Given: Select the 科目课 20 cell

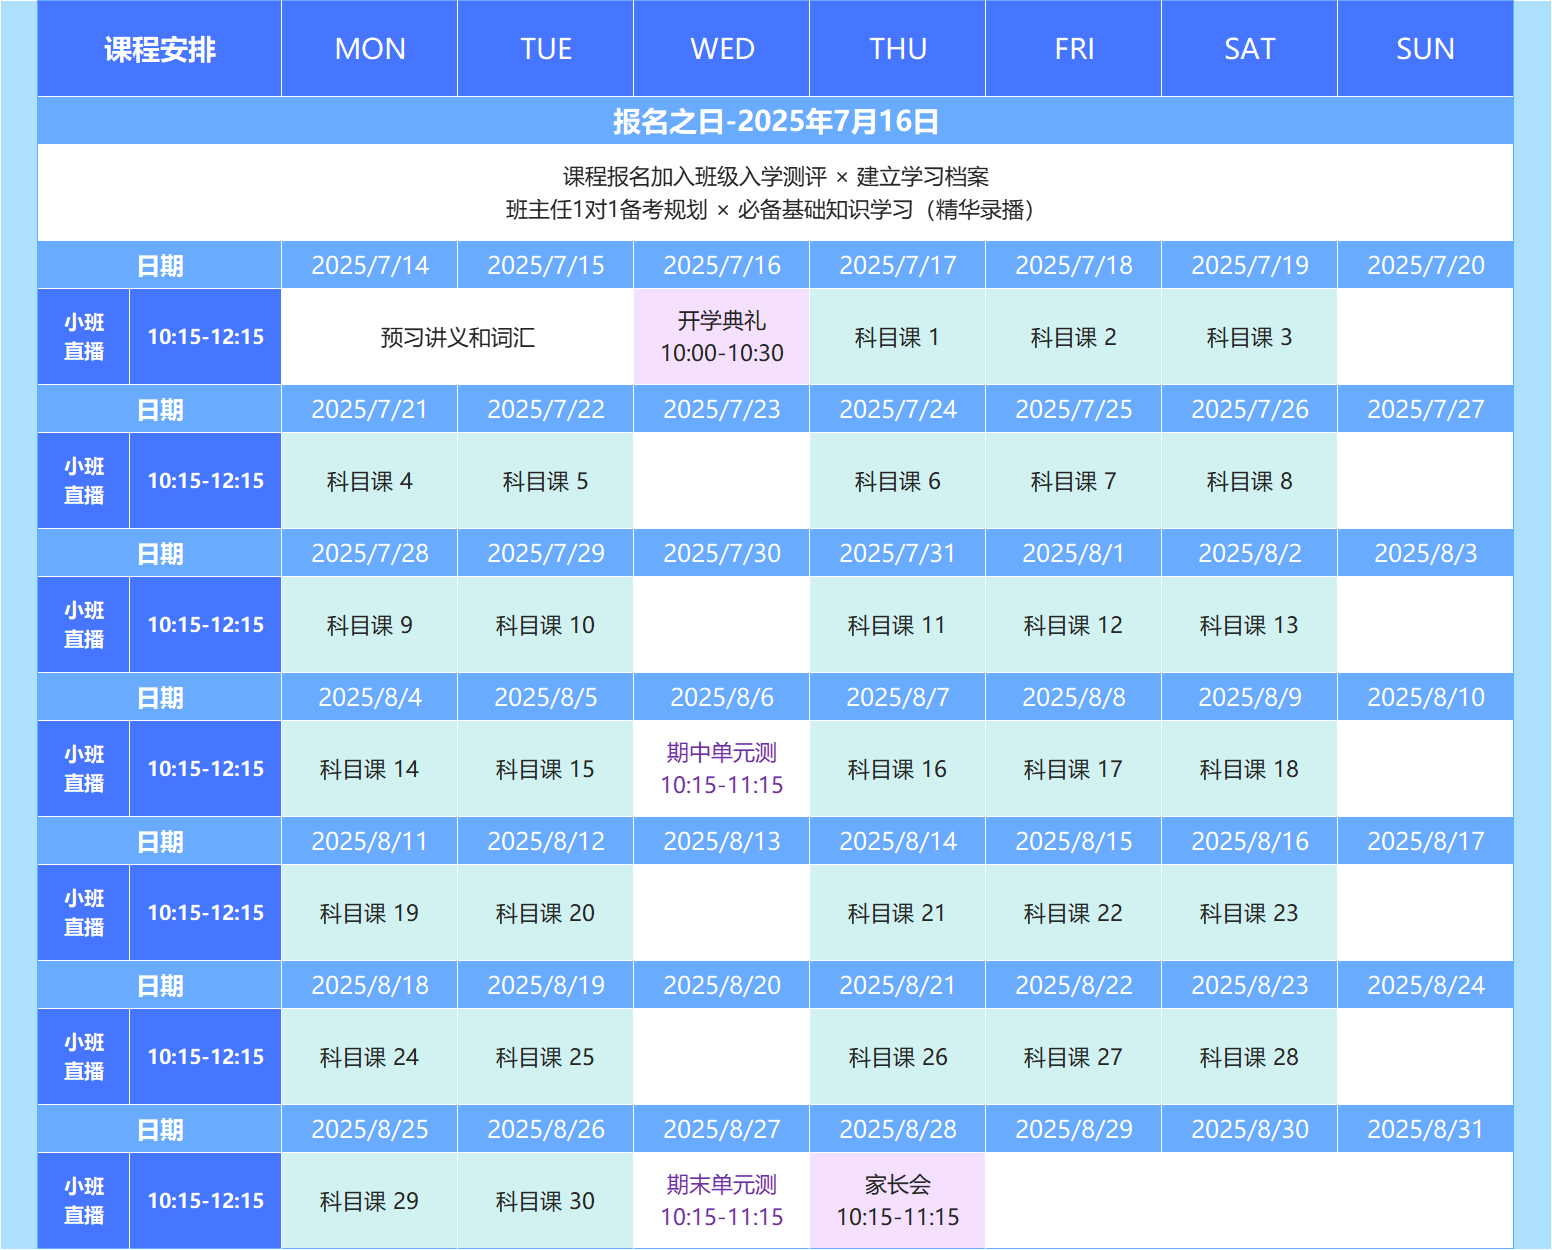Looking at the screenshot, I should click(x=545, y=913).
